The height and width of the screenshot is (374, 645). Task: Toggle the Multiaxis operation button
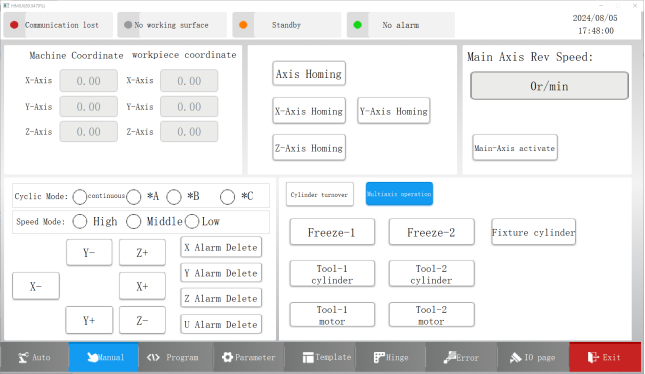[399, 194]
